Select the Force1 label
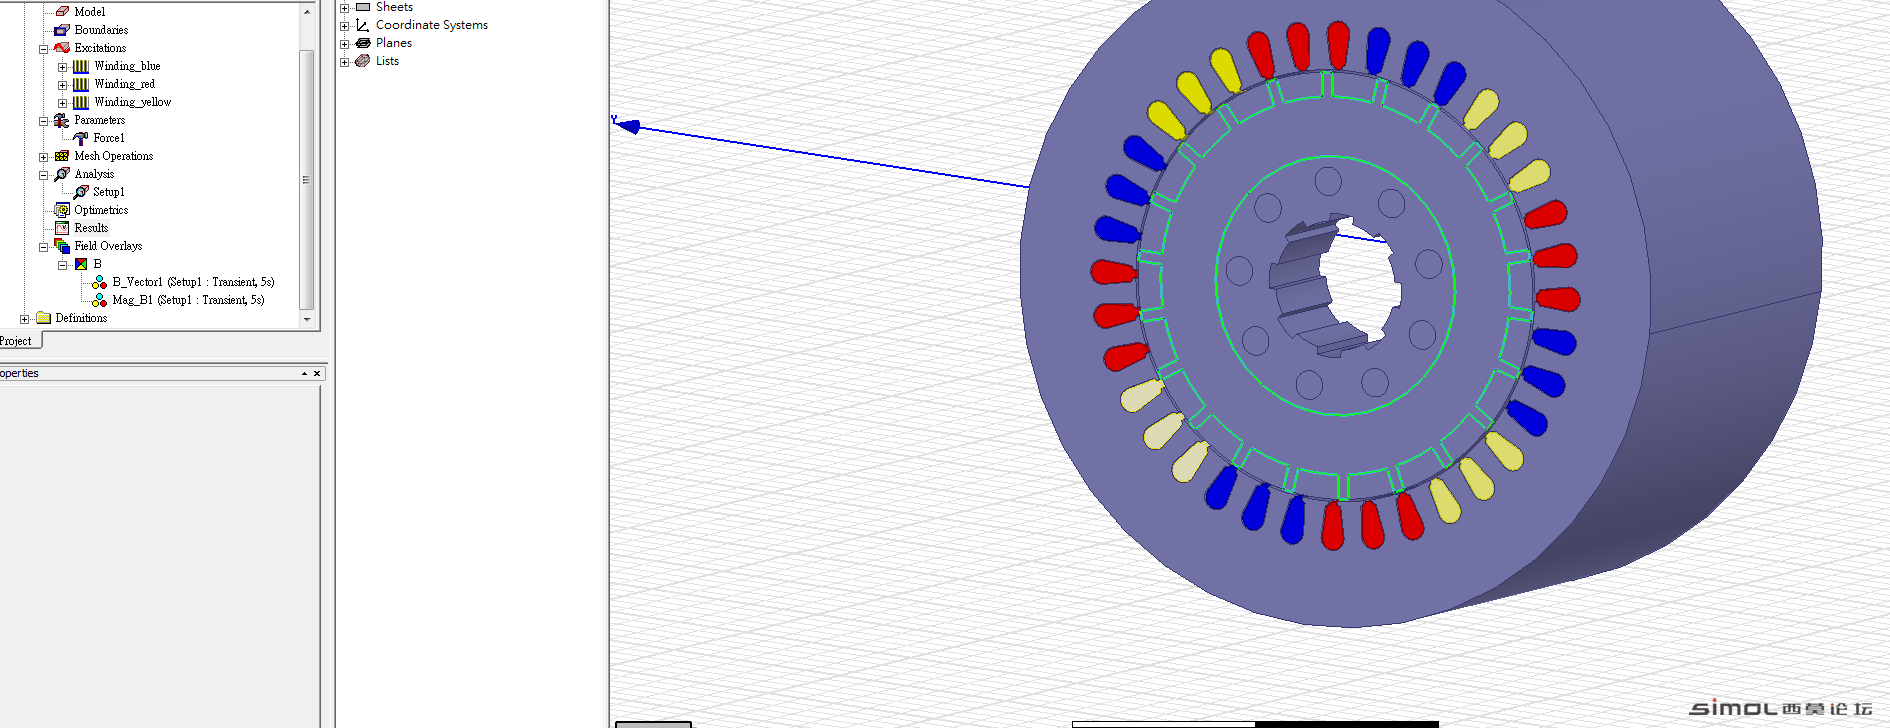Screen dimensions: 1890x728 click(x=109, y=138)
